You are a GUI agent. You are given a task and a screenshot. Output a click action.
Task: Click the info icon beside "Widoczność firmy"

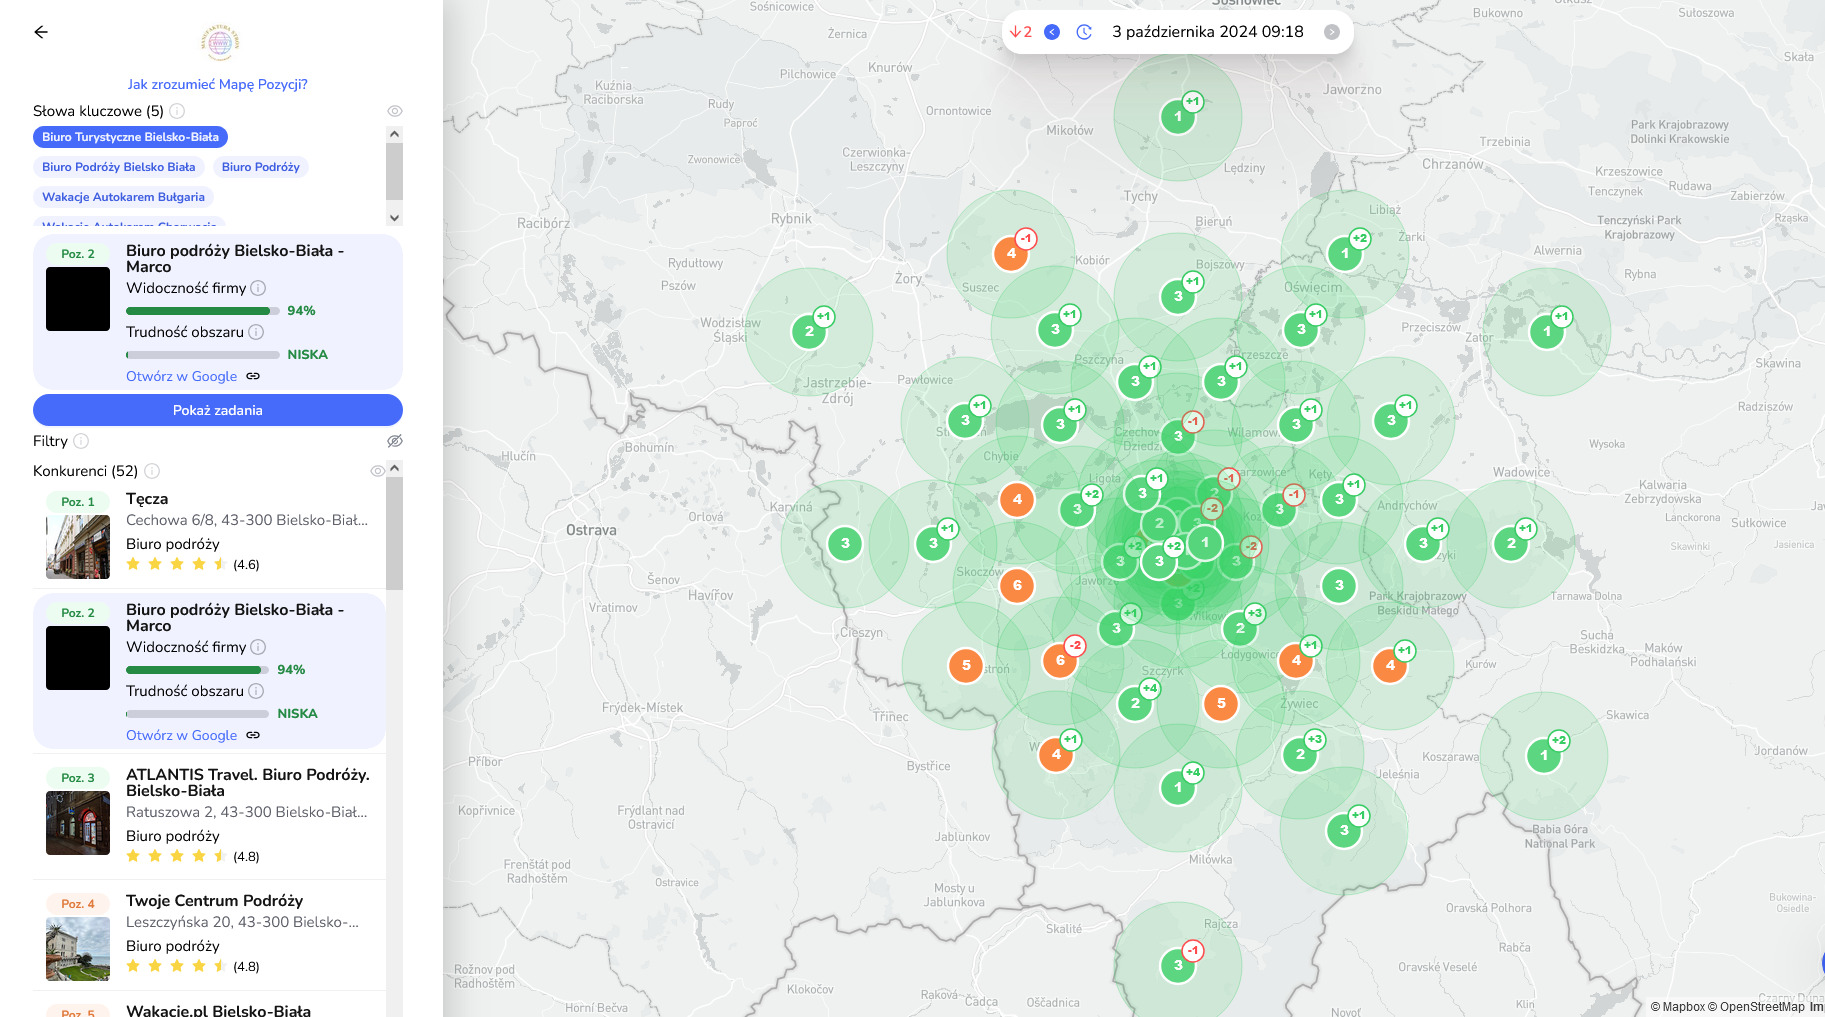click(x=258, y=288)
